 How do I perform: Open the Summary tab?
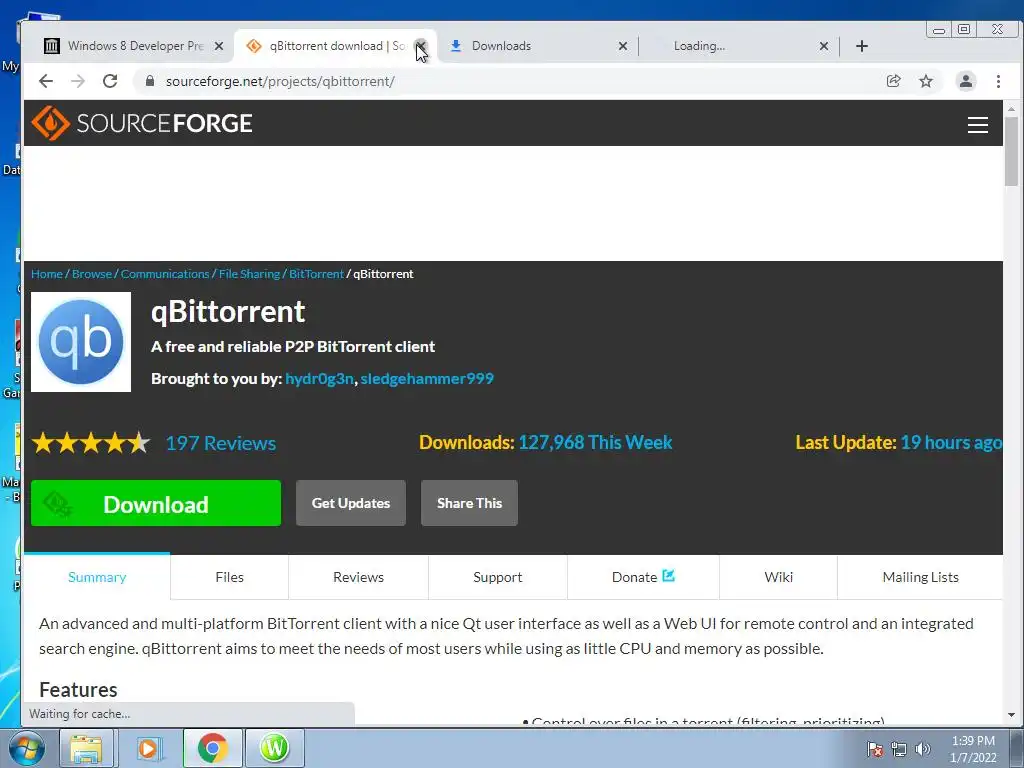pyautogui.click(x=97, y=577)
